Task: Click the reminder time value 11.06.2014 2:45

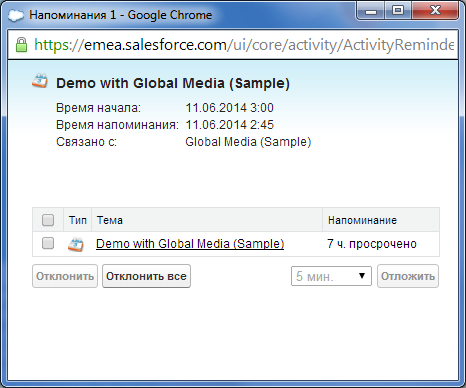Action: (x=229, y=125)
